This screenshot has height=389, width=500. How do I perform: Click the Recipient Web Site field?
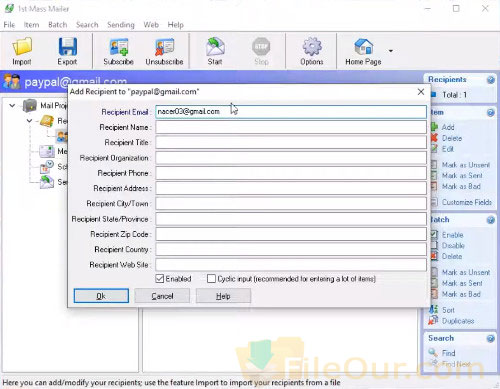point(291,265)
